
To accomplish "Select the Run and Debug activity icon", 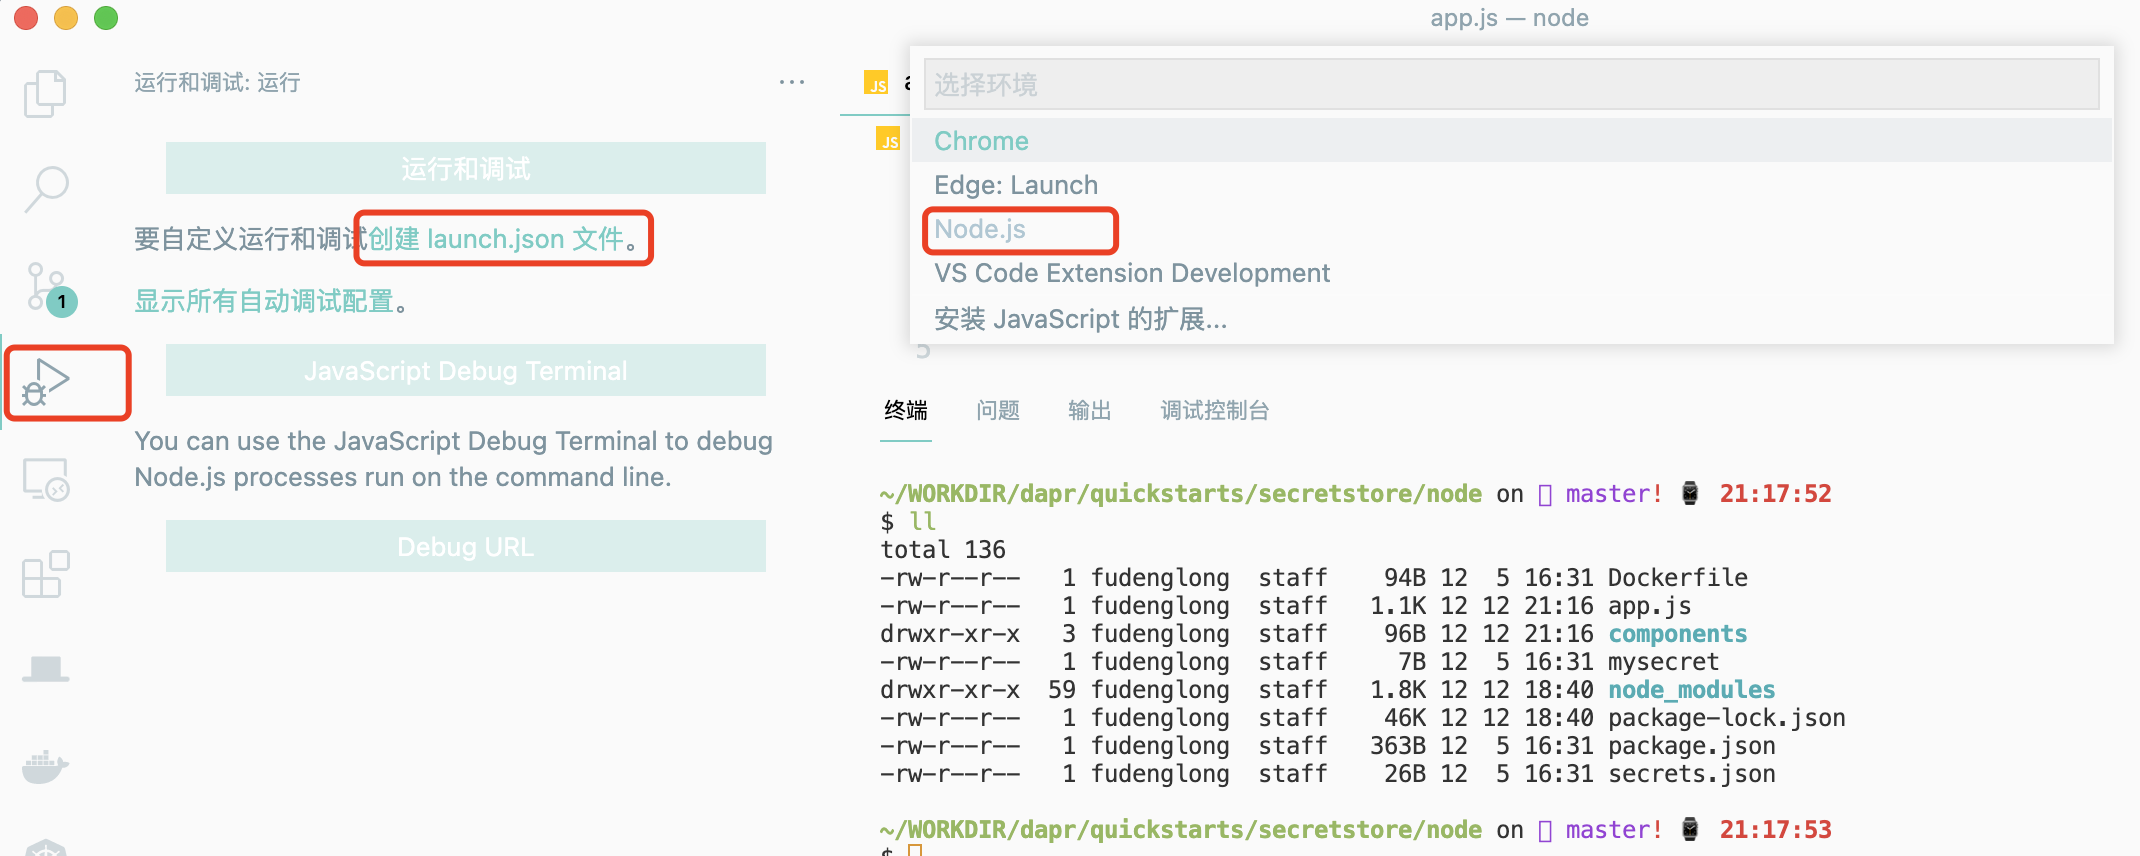I will [x=46, y=382].
